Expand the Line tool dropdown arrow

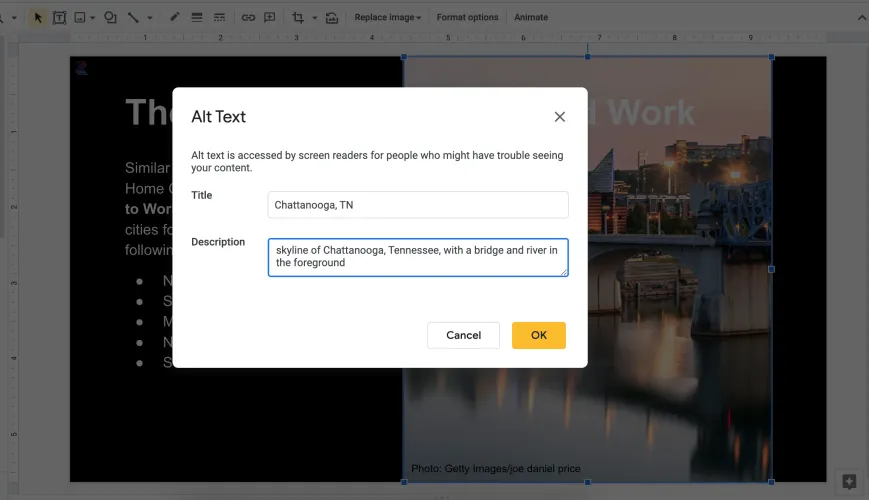coord(149,17)
